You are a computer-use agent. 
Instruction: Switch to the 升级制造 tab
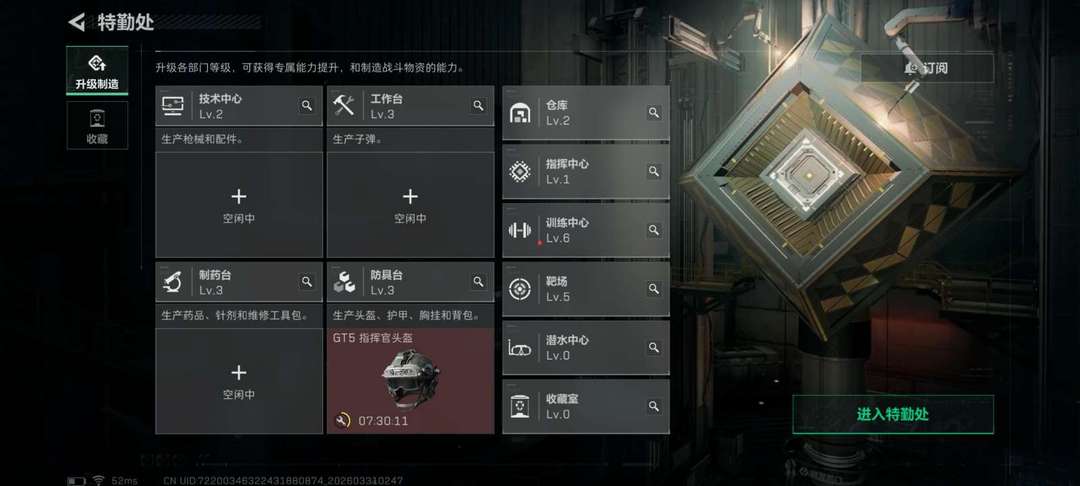(97, 70)
